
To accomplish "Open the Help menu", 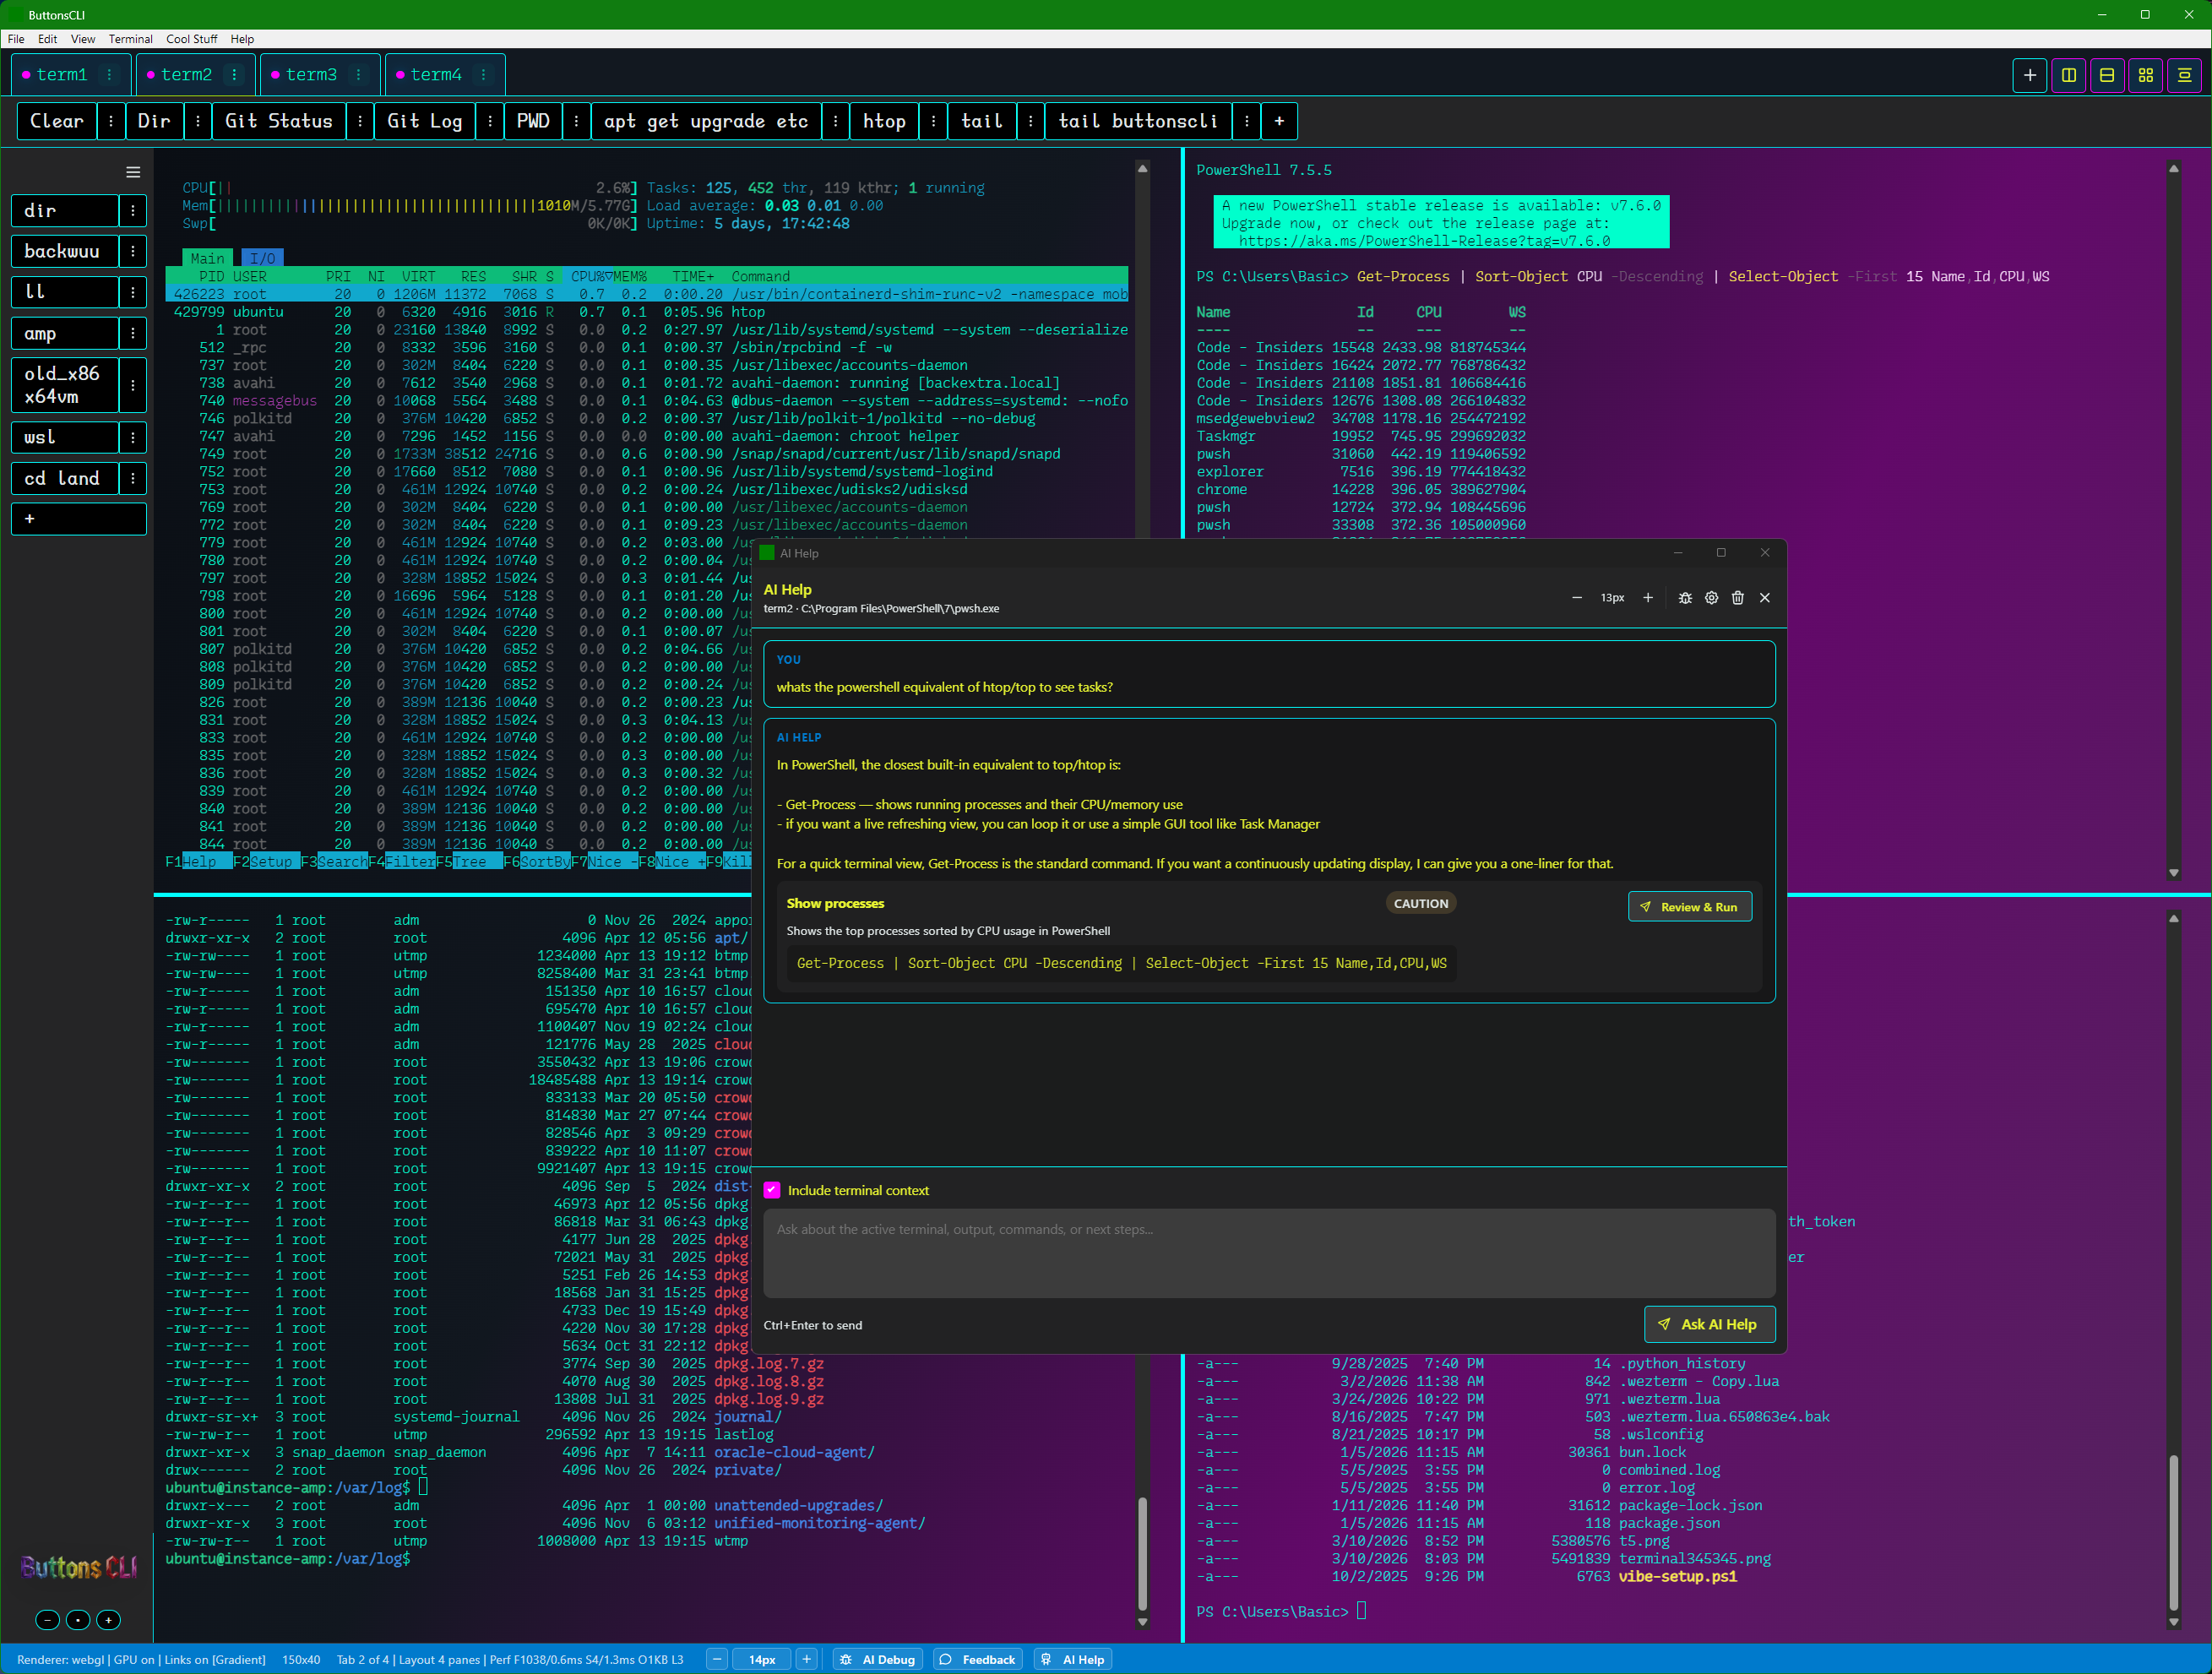I will [242, 39].
